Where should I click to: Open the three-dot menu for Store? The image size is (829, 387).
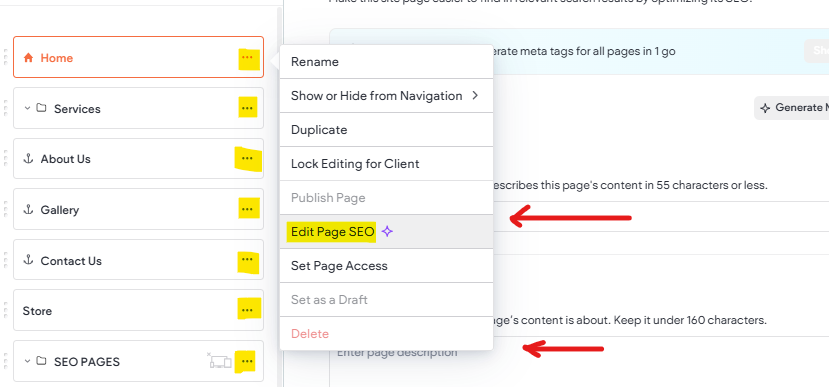tap(247, 310)
